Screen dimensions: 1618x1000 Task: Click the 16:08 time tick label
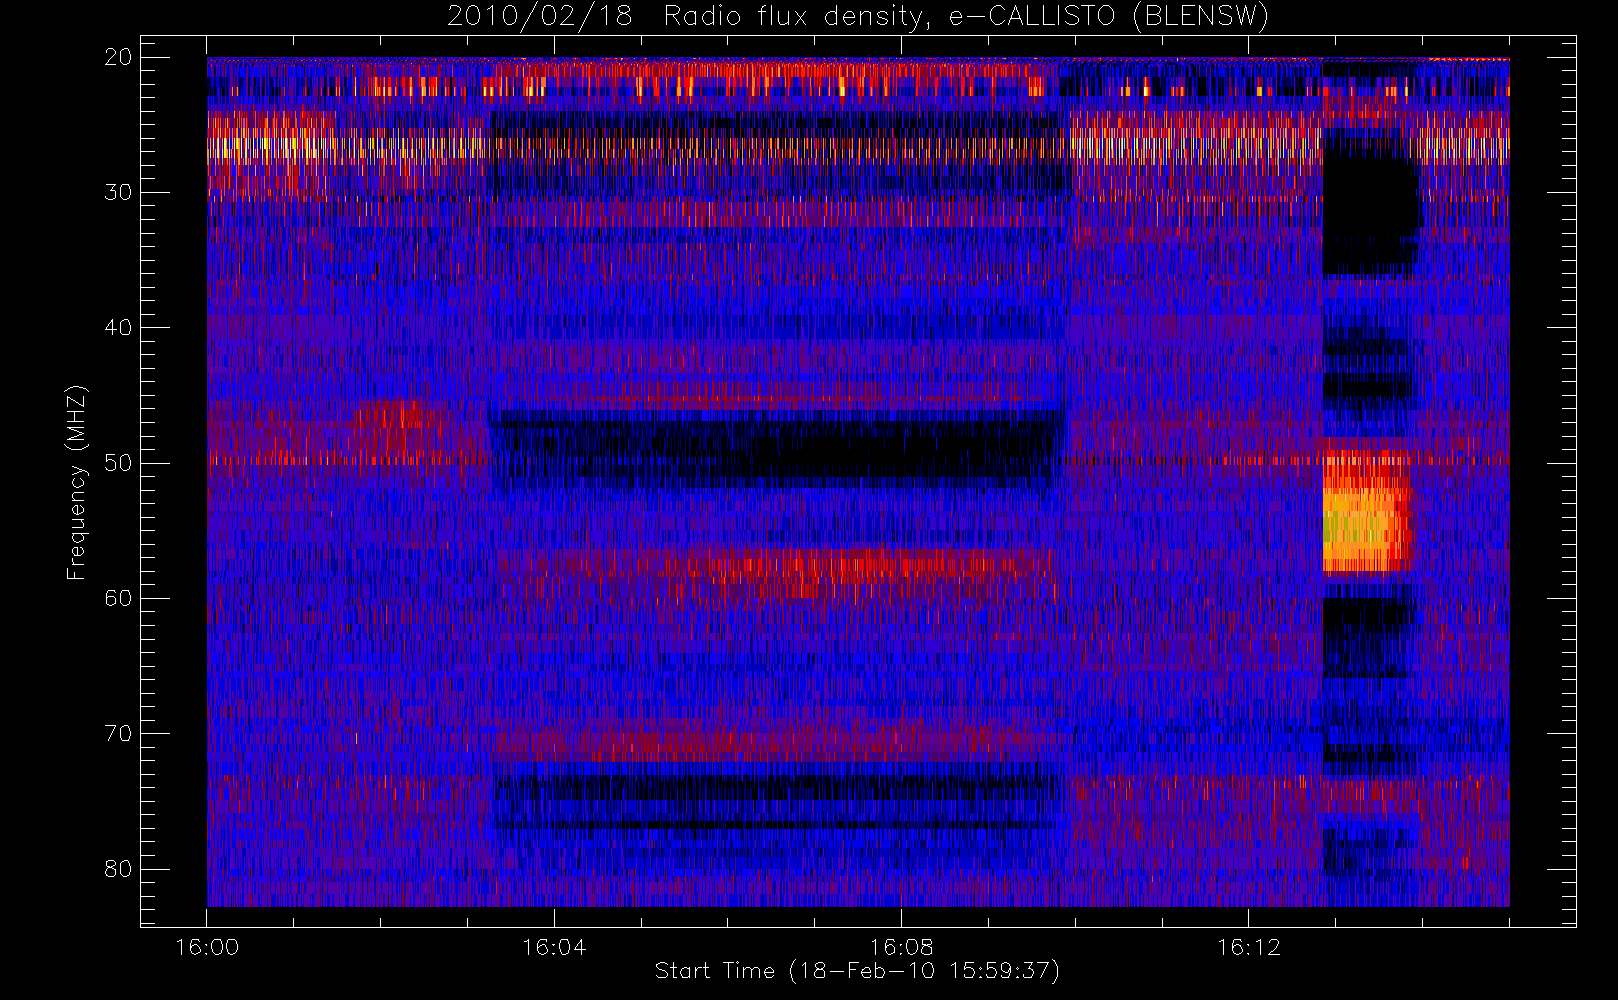click(x=901, y=947)
